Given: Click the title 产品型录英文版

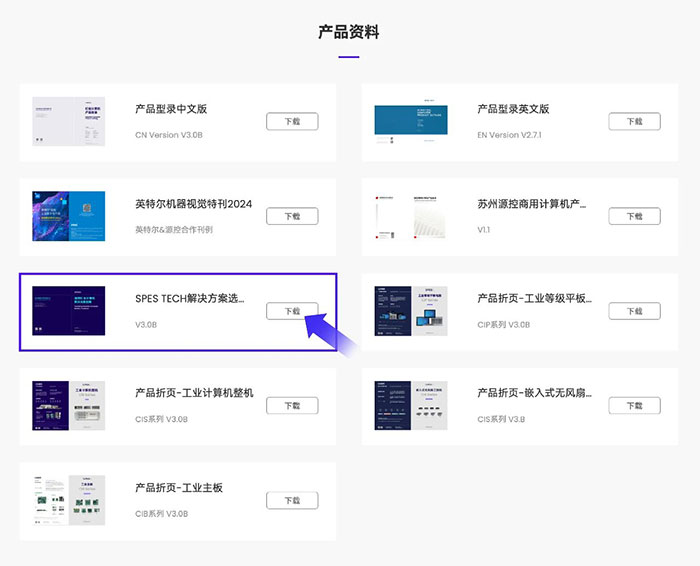Looking at the screenshot, I should pyautogui.click(x=513, y=109).
